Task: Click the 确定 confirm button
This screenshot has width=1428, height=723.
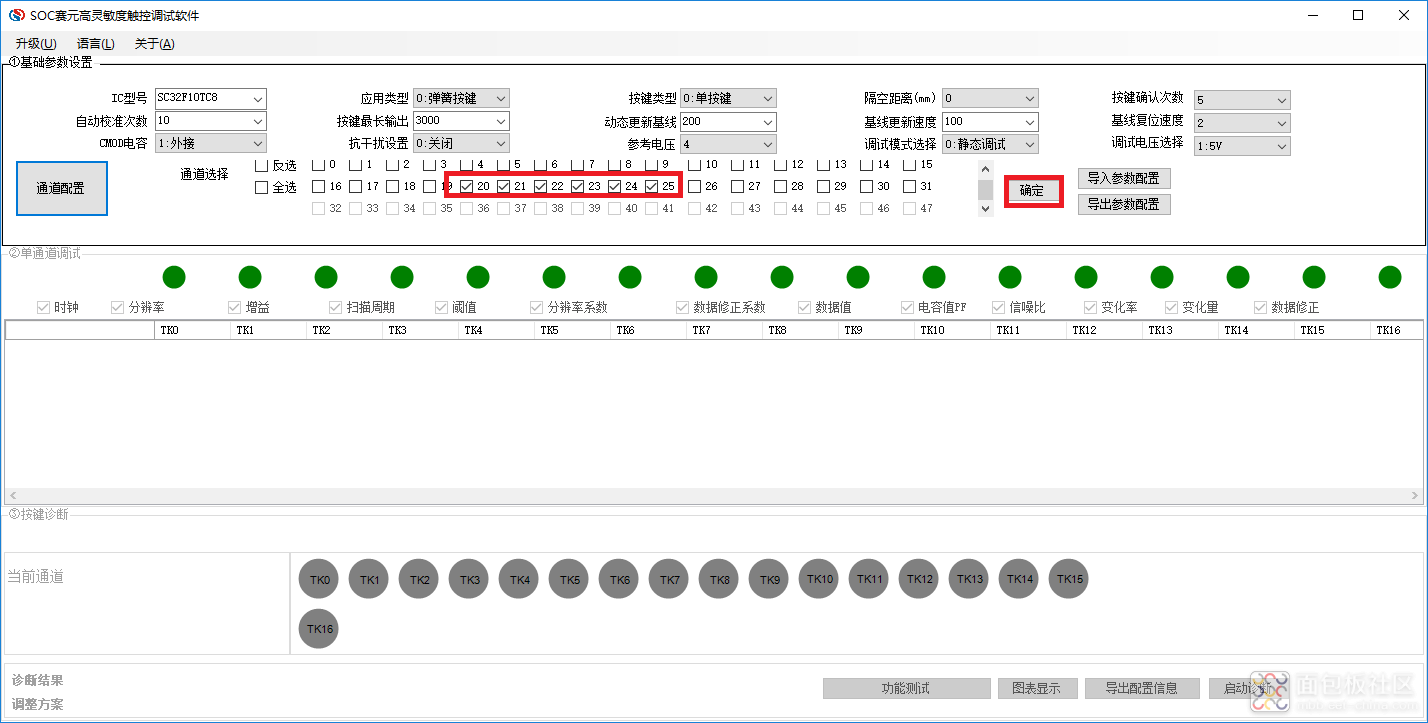Action: (x=1032, y=190)
